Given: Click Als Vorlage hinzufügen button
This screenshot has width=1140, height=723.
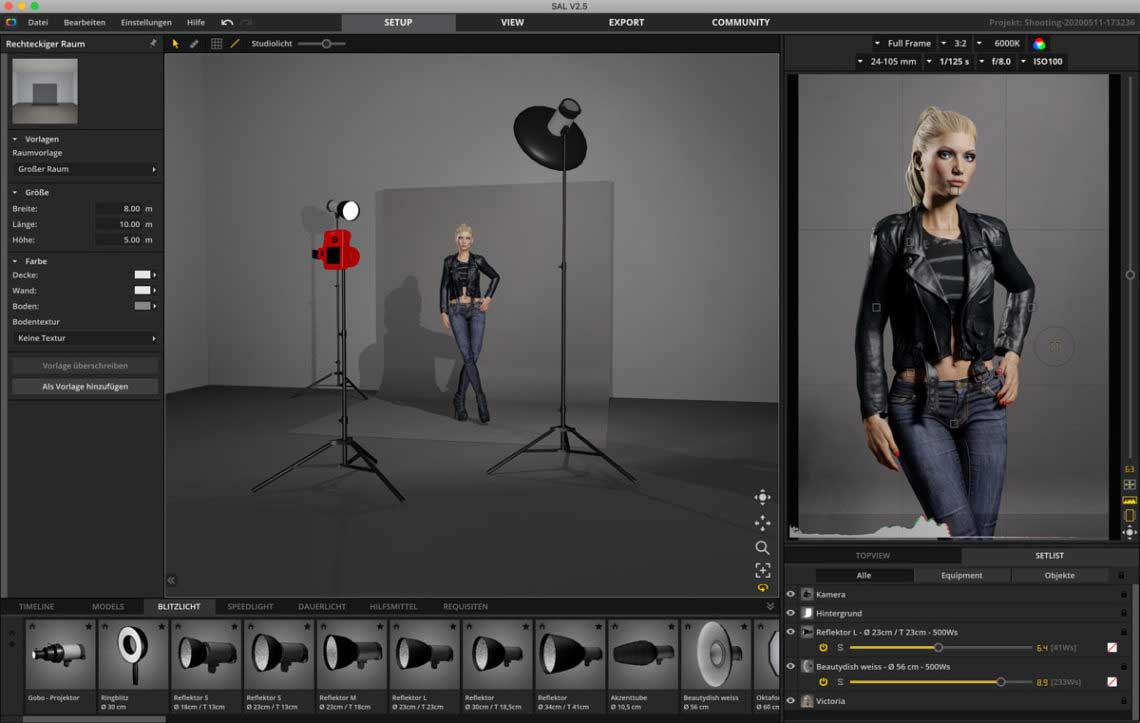Looking at the screenshot, I should (85, 386).
